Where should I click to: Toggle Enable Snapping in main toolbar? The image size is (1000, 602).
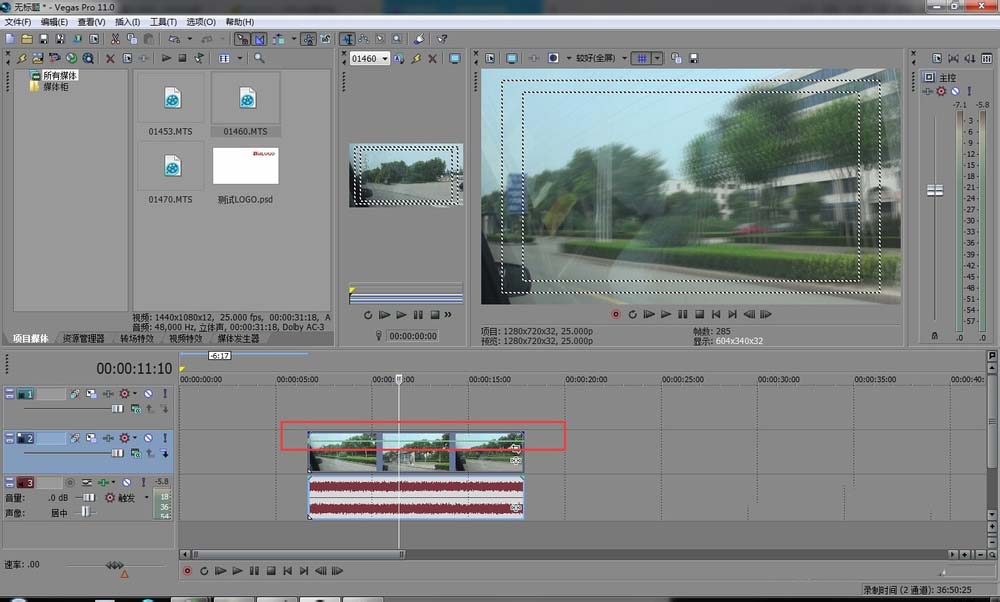coord(242,39)
